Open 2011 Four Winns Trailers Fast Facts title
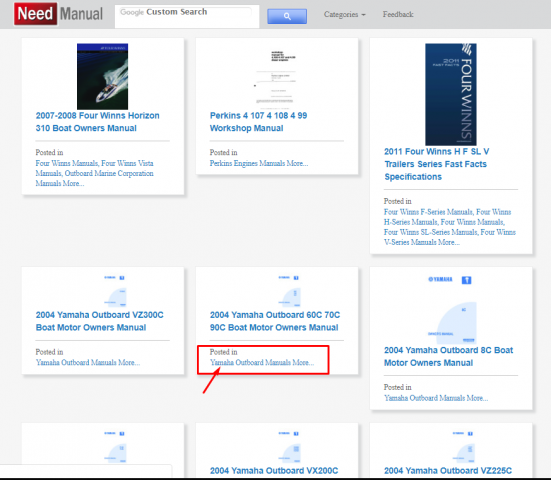 [x=436, y=164]
